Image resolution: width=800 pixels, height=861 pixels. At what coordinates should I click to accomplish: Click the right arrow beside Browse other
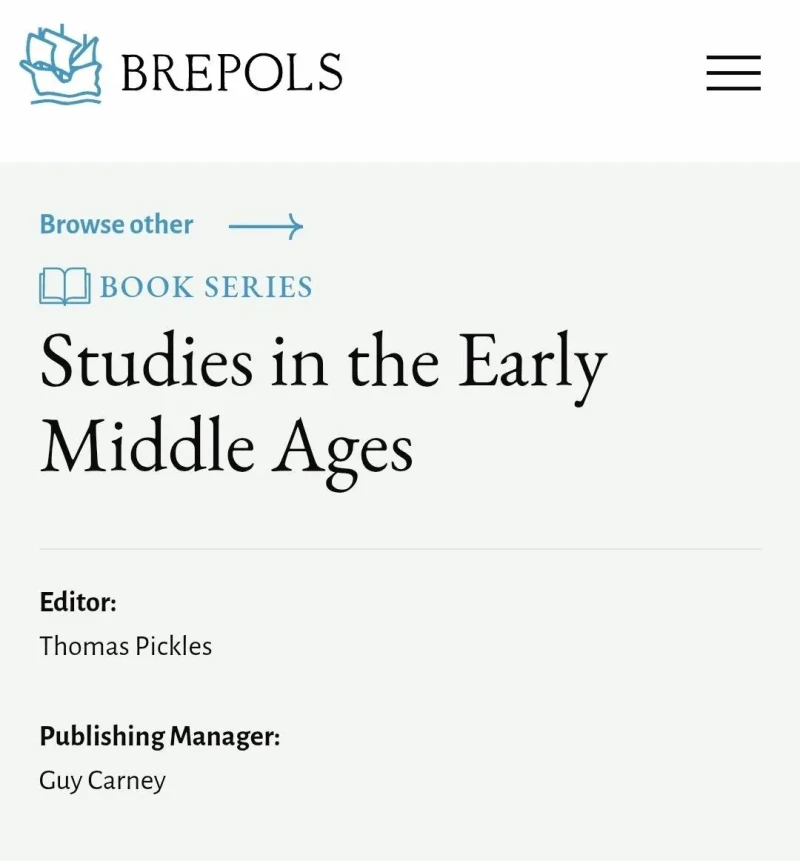click(x=266, y=226)
